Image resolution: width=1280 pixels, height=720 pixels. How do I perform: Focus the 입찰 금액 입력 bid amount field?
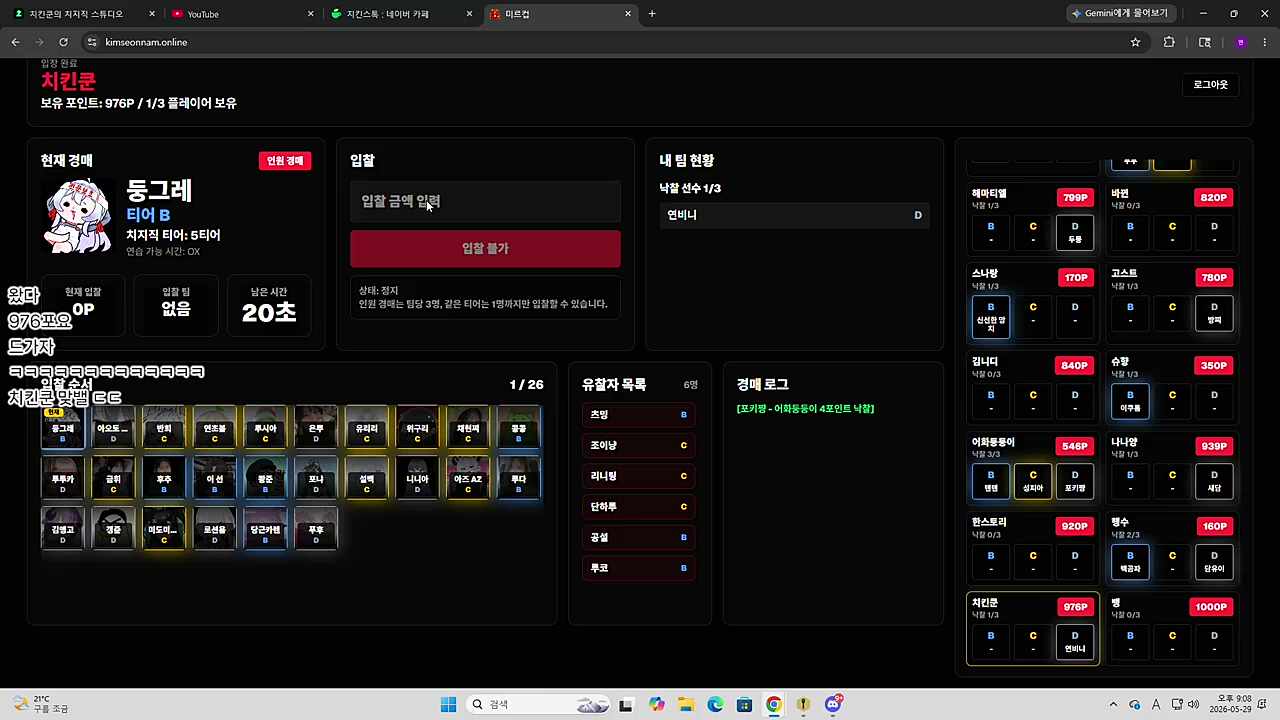coord(485,201)
